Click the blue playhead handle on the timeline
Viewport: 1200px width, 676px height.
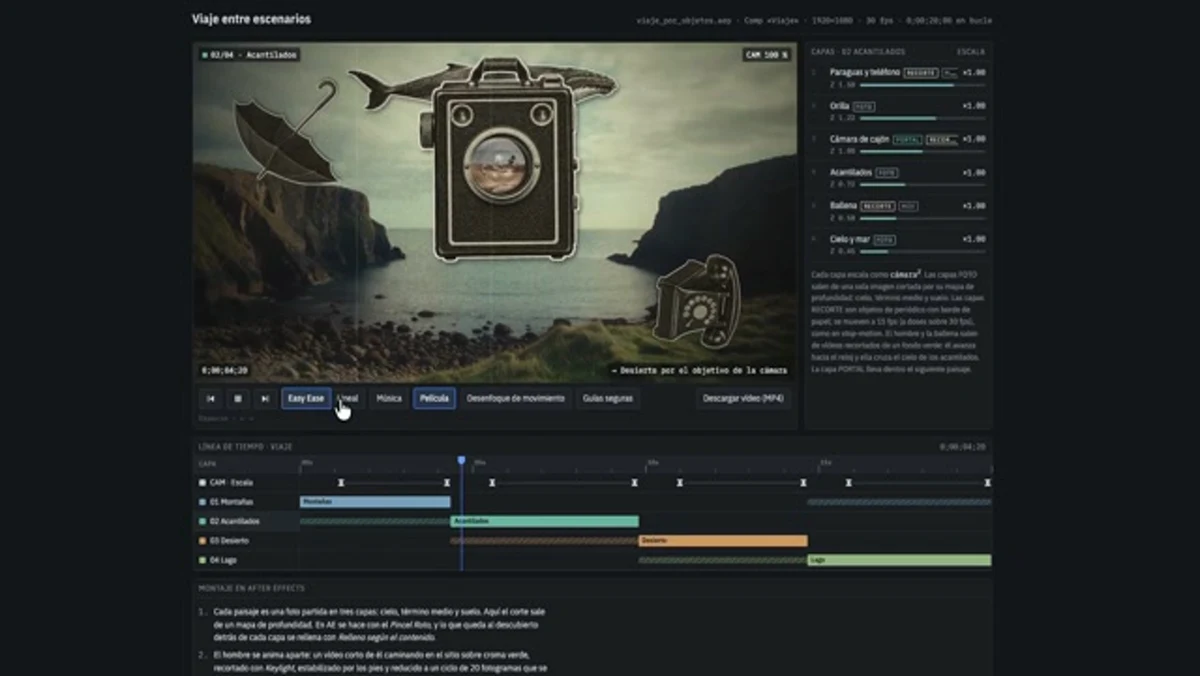(x=461, y=460)
